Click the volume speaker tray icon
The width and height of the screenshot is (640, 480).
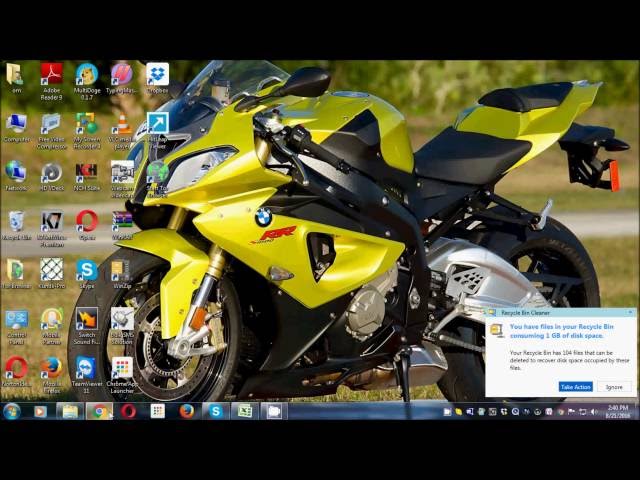click(x=594, y=412)
